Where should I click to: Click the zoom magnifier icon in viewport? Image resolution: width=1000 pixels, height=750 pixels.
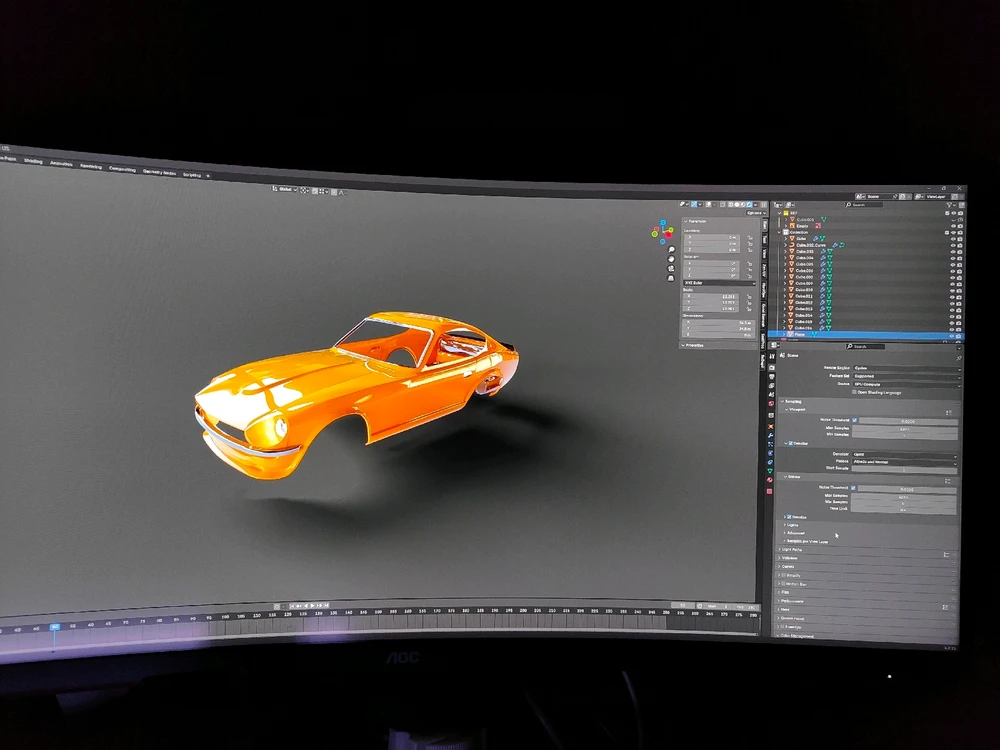[x=671, y=250]
